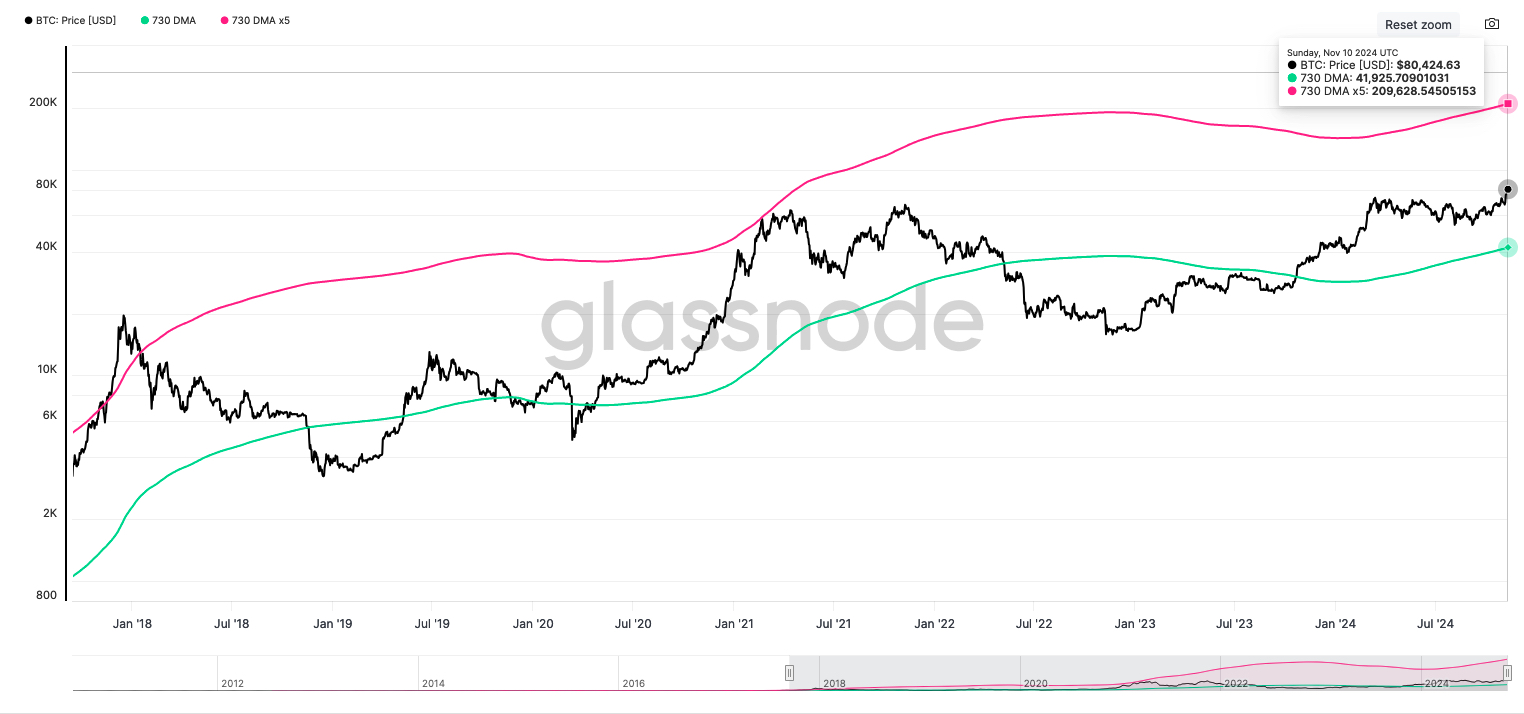Click the Jan '20 x-axis label
Screen dimensions: 1524x714
532,624
